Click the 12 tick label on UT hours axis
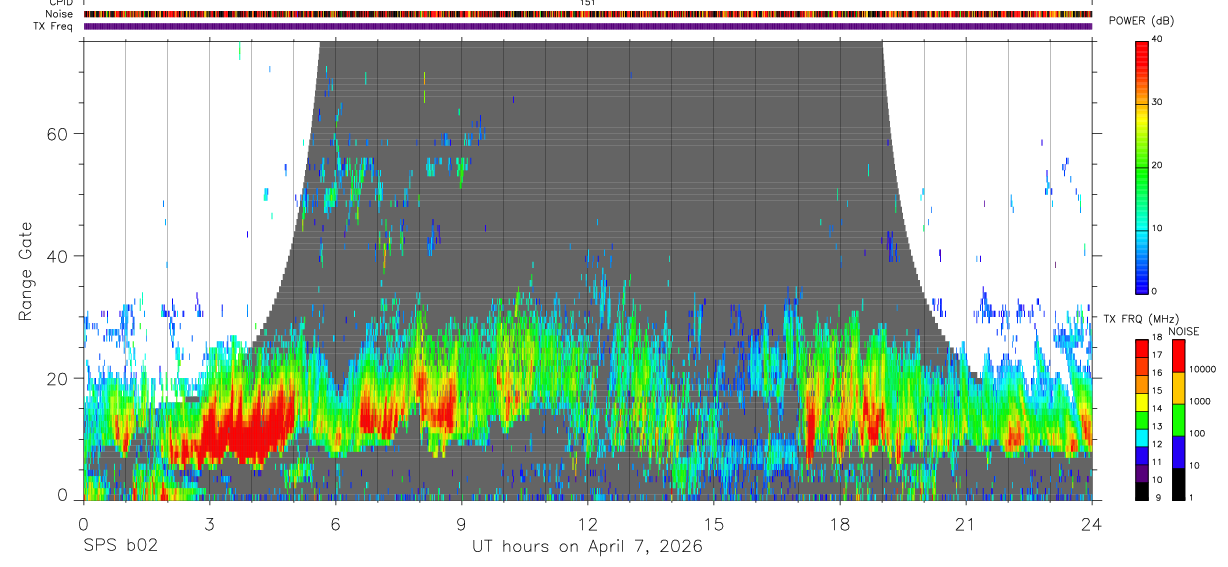This screenshot has width=1228, height=567. [587, 524]
